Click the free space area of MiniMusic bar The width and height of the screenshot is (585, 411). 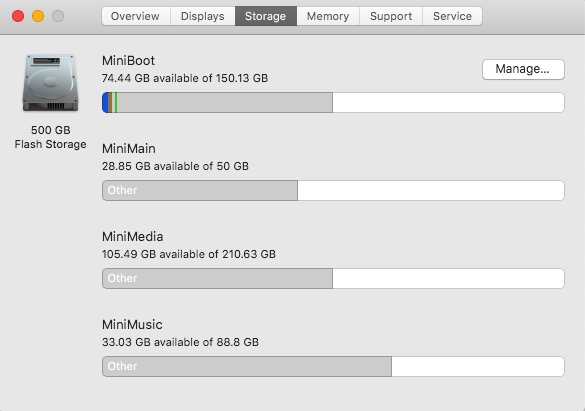[x=478, y=367]
